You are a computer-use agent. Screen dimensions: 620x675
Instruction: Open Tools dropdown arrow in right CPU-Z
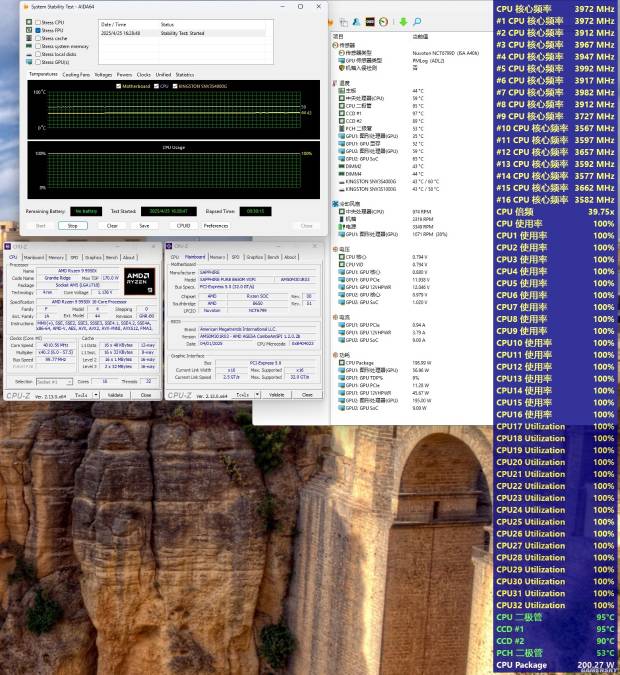tap(257, 394)
